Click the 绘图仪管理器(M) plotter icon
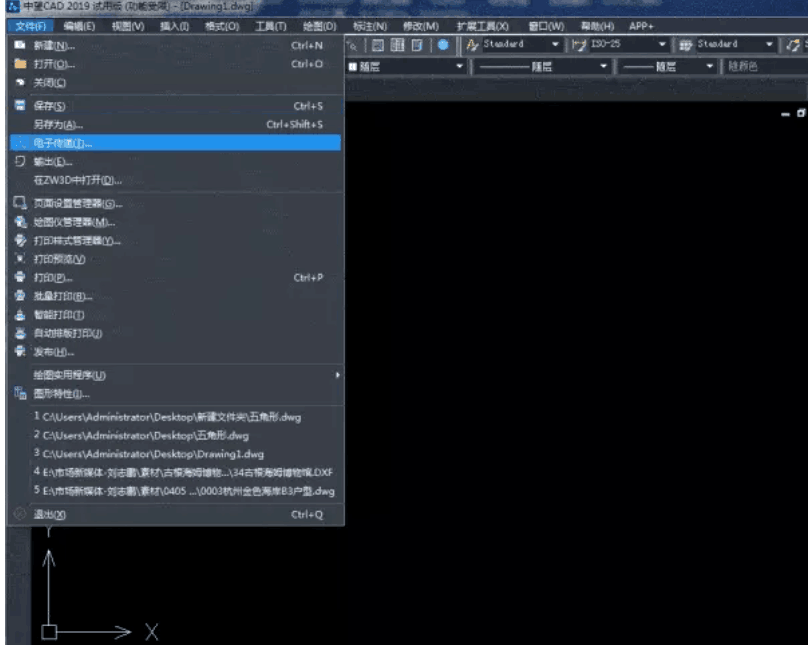 pyautogui.click(x=20, y=222)
